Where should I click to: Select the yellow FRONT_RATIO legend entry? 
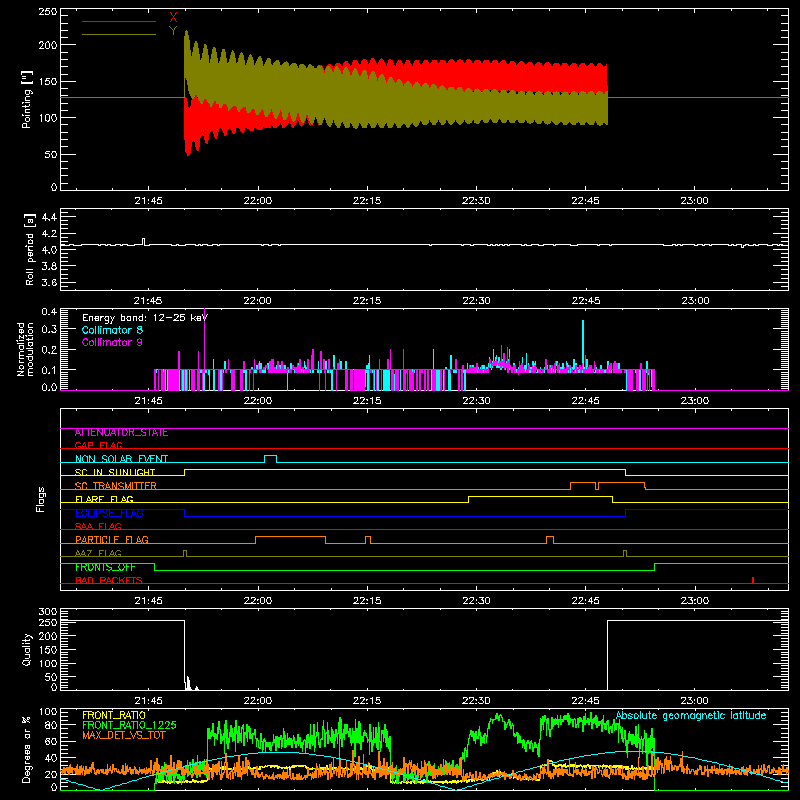[114, 715]
